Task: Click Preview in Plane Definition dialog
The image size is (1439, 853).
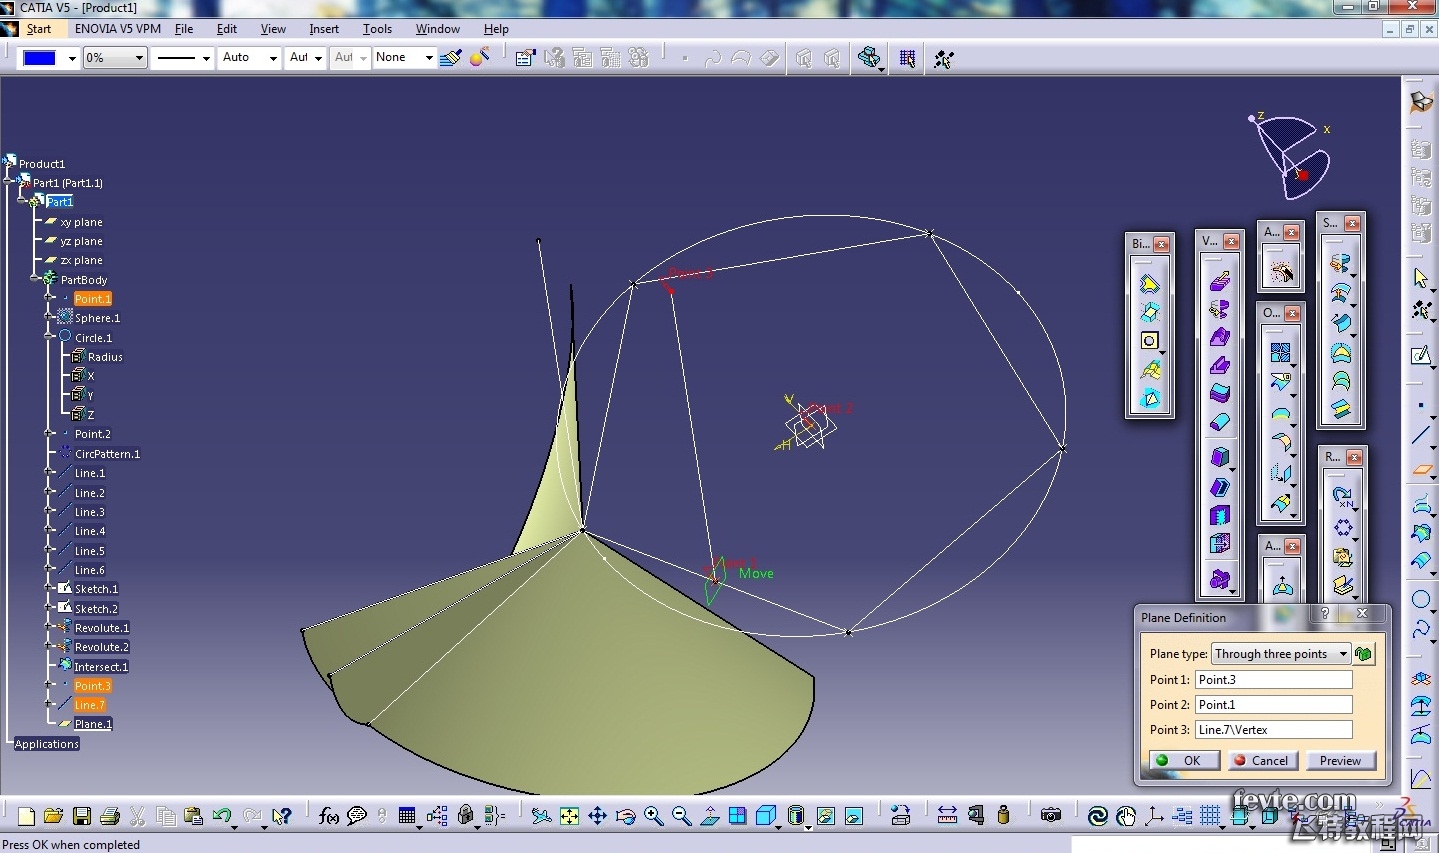Action: 1340,760
